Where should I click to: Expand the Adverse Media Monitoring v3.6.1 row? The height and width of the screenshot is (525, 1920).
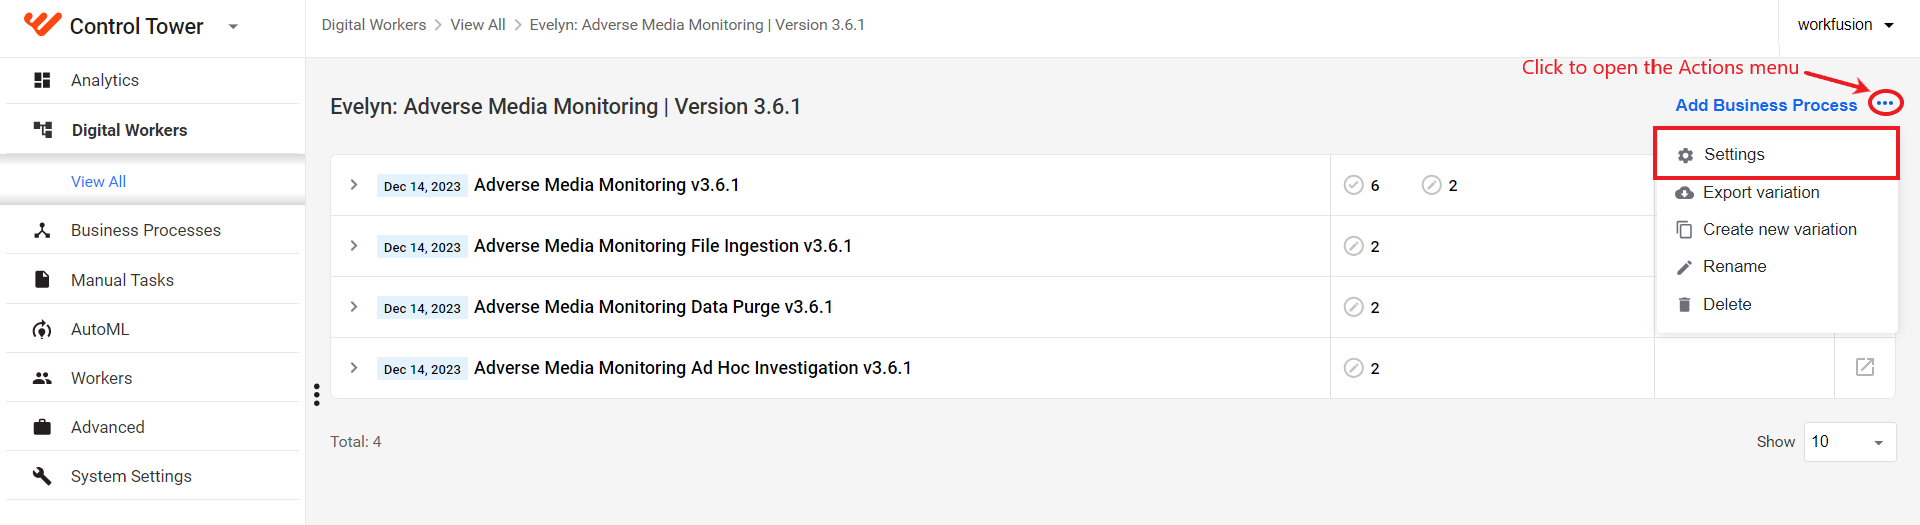[x=354, y=185]
